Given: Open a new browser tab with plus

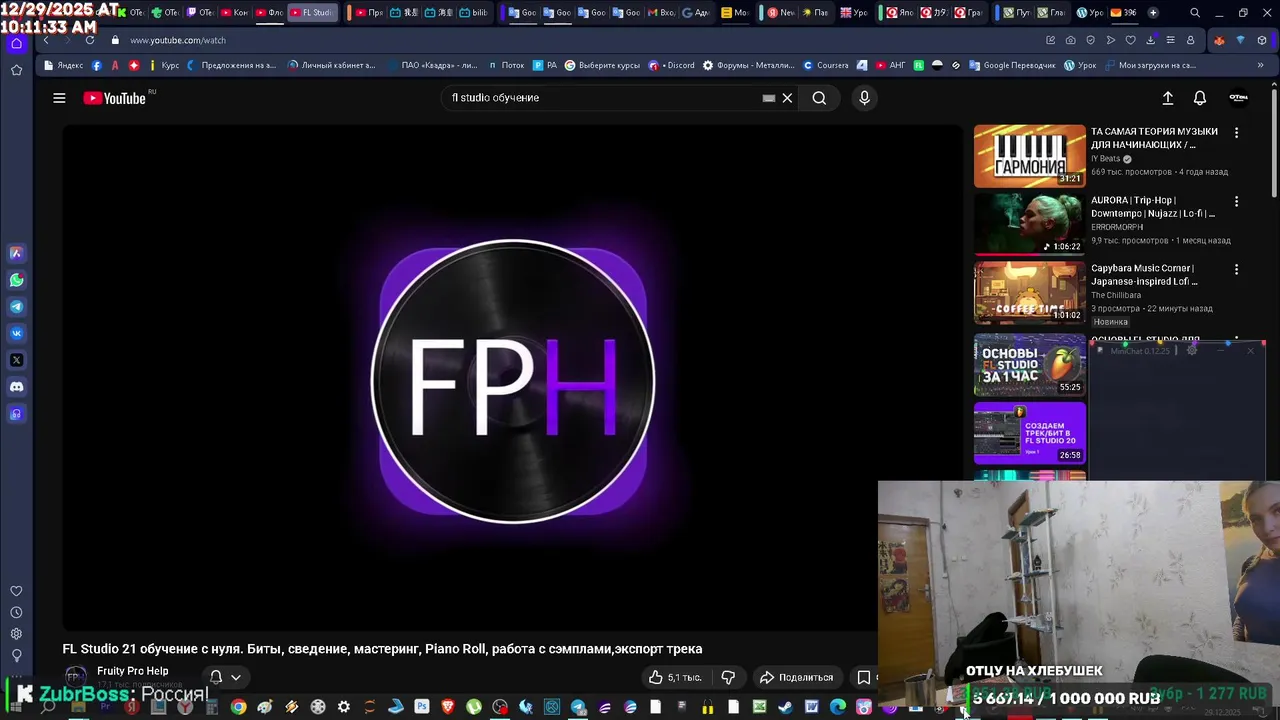Looking at the screenshot, I should pyautogui.click(x=1153, y=13).
